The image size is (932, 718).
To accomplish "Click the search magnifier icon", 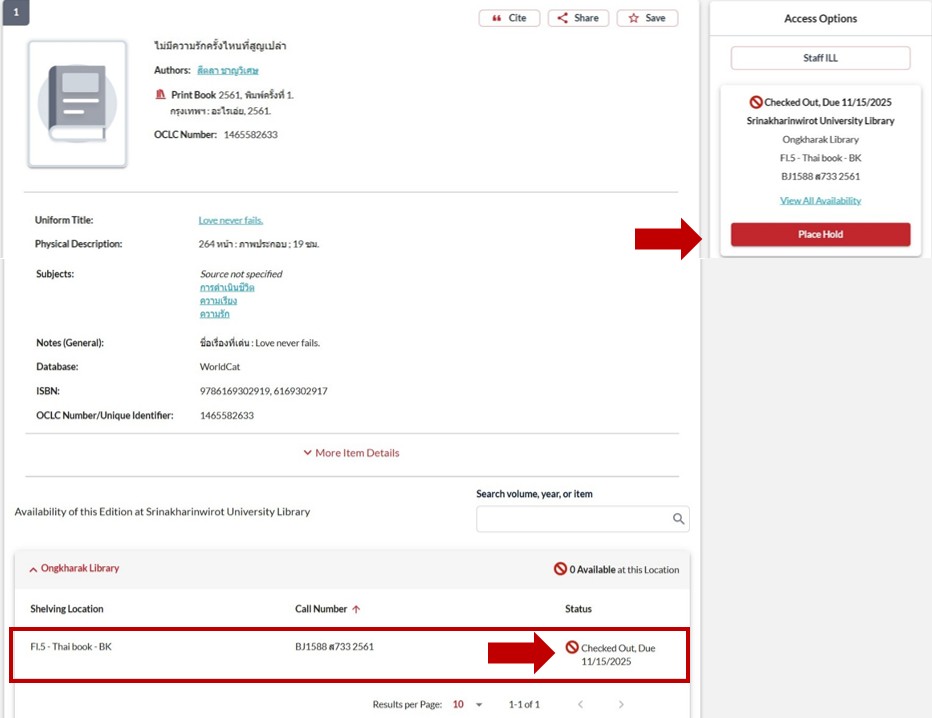I will 678,519.
